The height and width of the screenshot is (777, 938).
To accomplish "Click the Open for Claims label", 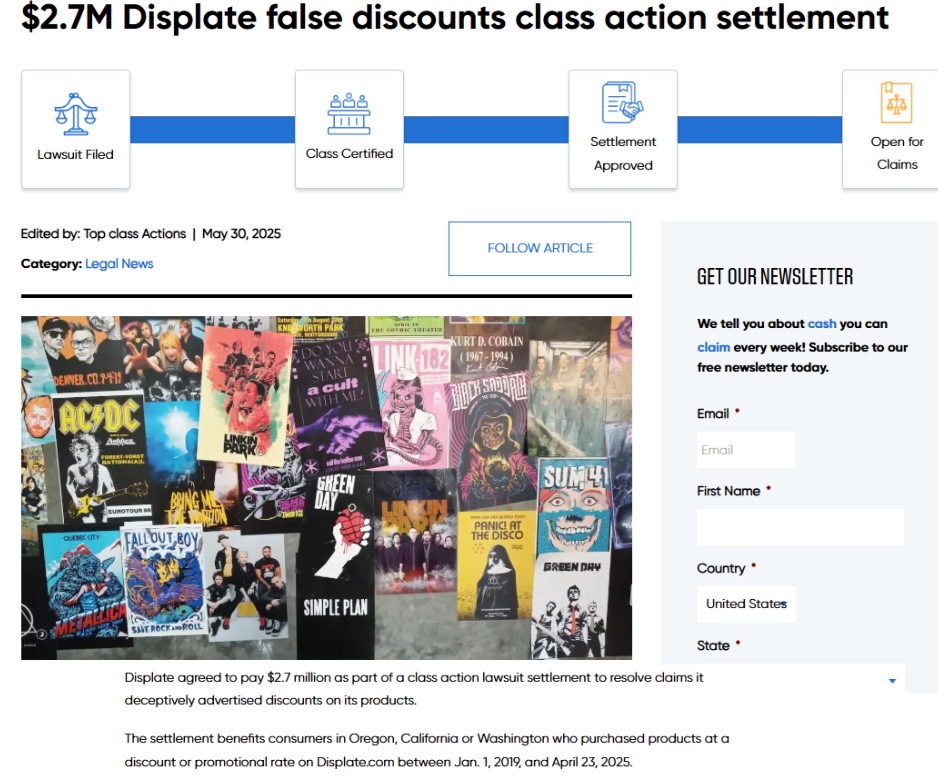I will (897, 153).
